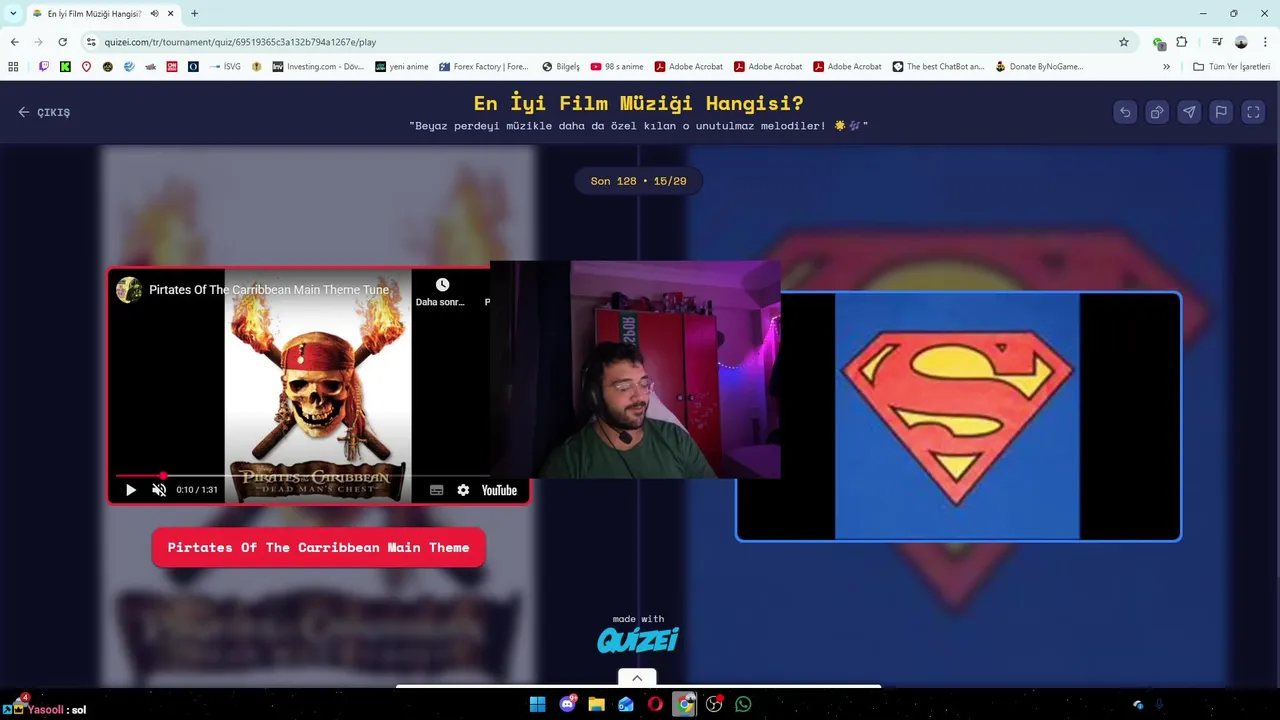Go back to previous page
Viewport: 1280px width, 720px height.
pyautogui.click(x=14, y=42)
